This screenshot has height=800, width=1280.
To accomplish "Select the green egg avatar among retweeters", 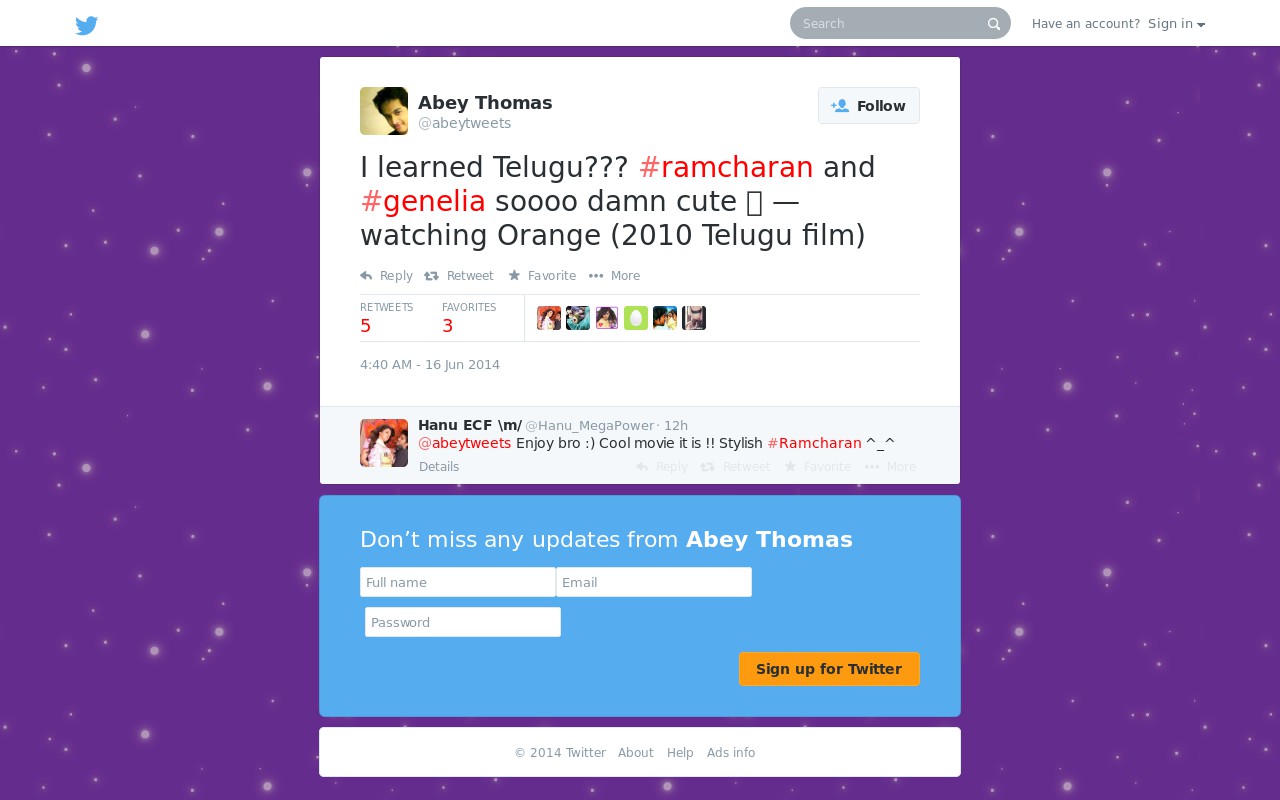I will [636, 318].
